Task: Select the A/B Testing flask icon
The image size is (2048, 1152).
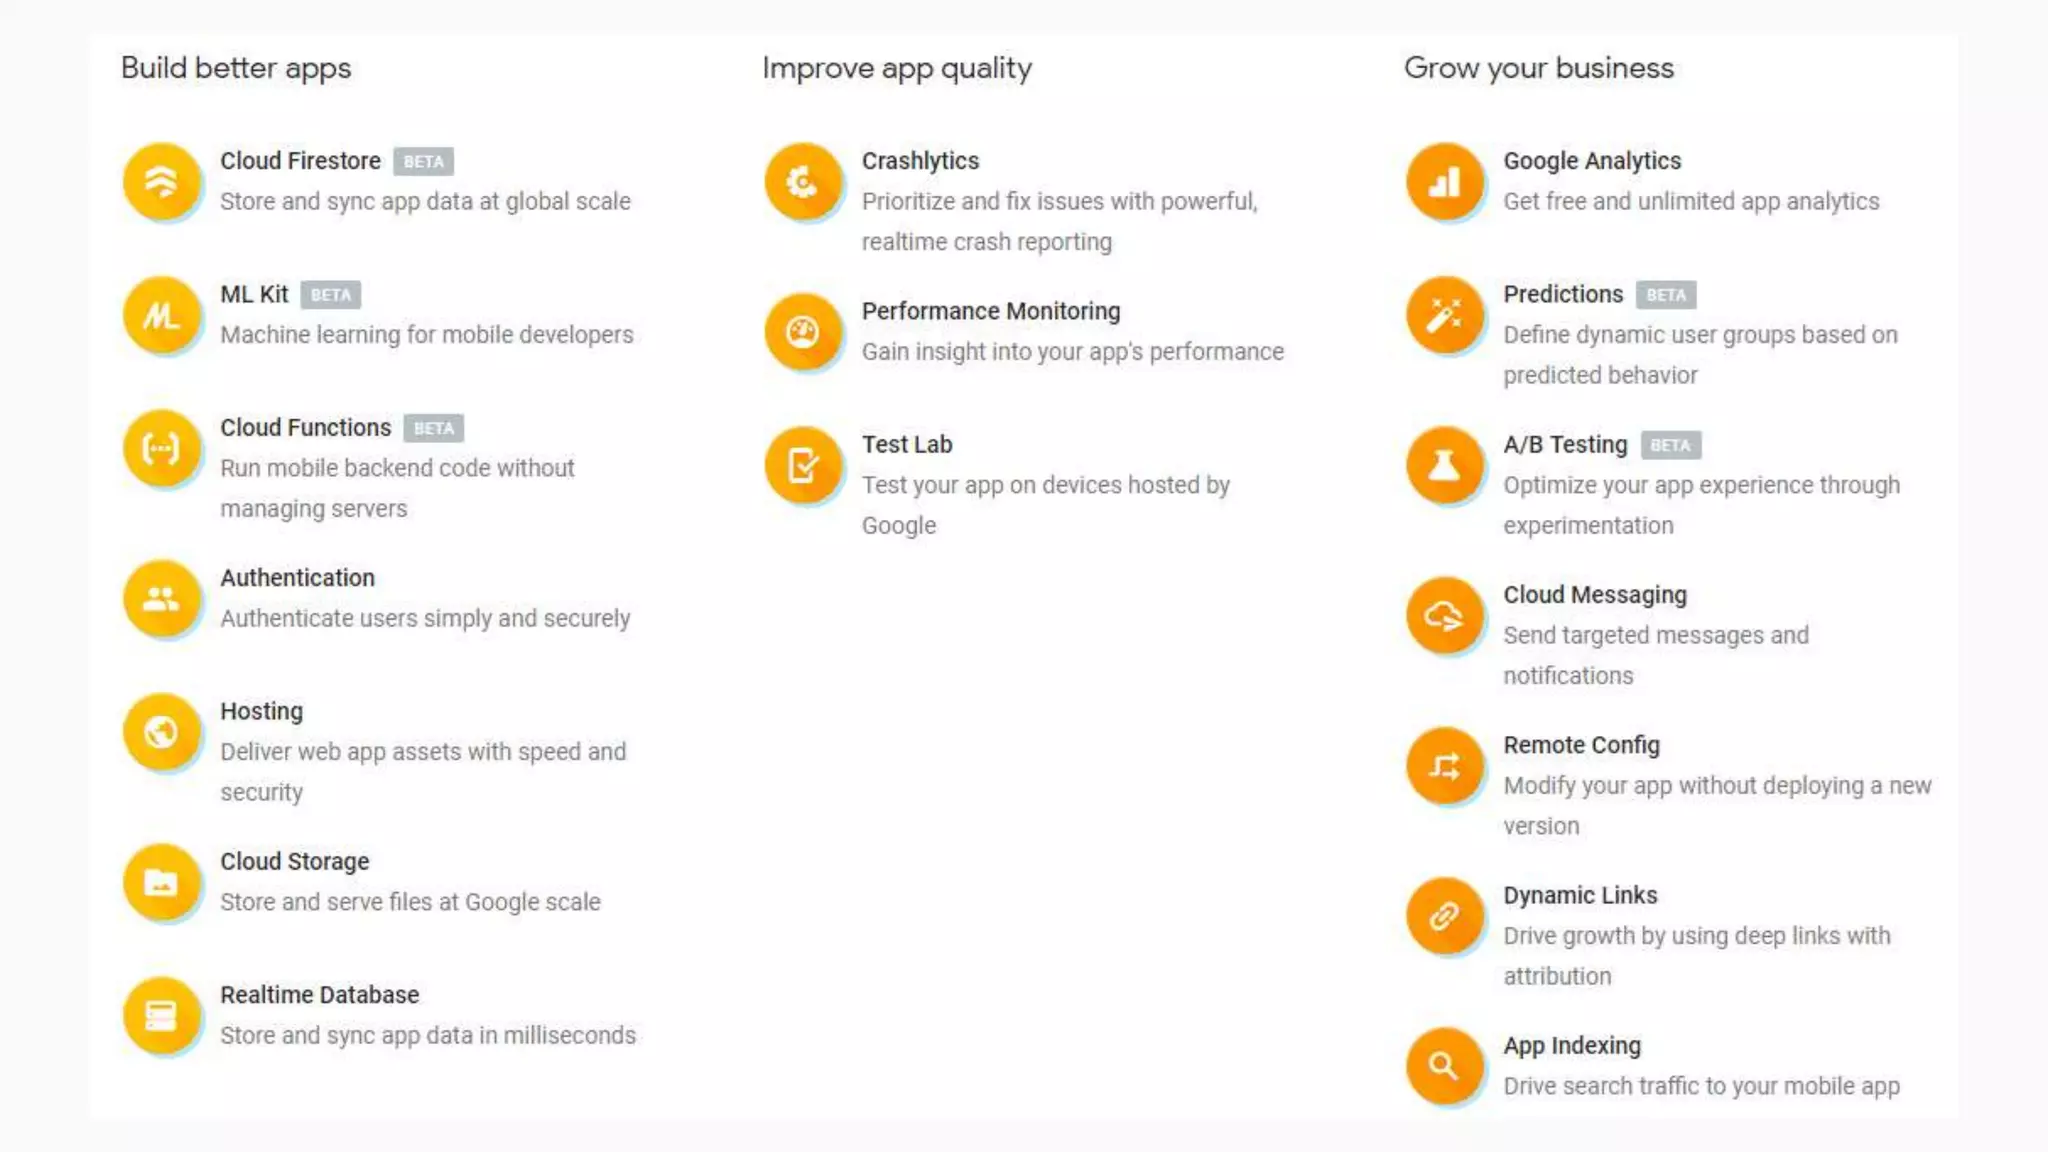Action: click(1444, 466)
